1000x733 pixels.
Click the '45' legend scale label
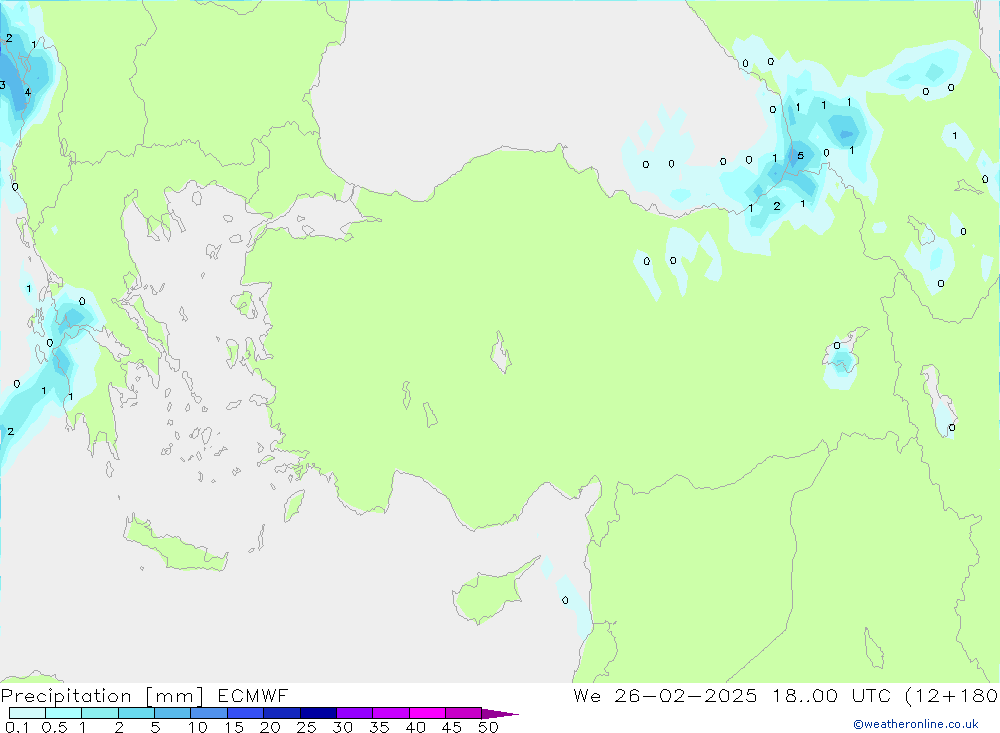(452, 727)
